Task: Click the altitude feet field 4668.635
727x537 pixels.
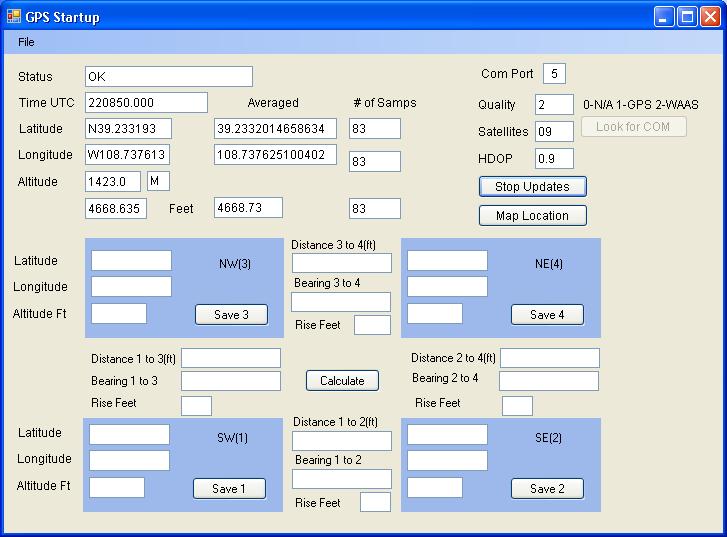Action: pos(116,208)
